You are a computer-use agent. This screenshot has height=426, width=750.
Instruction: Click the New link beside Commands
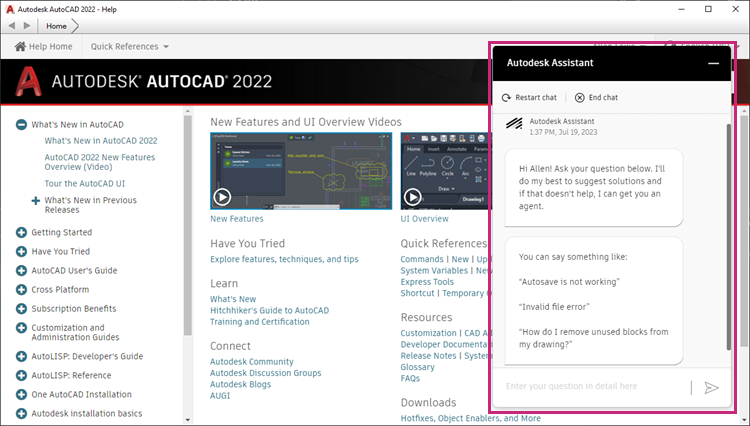460,259
